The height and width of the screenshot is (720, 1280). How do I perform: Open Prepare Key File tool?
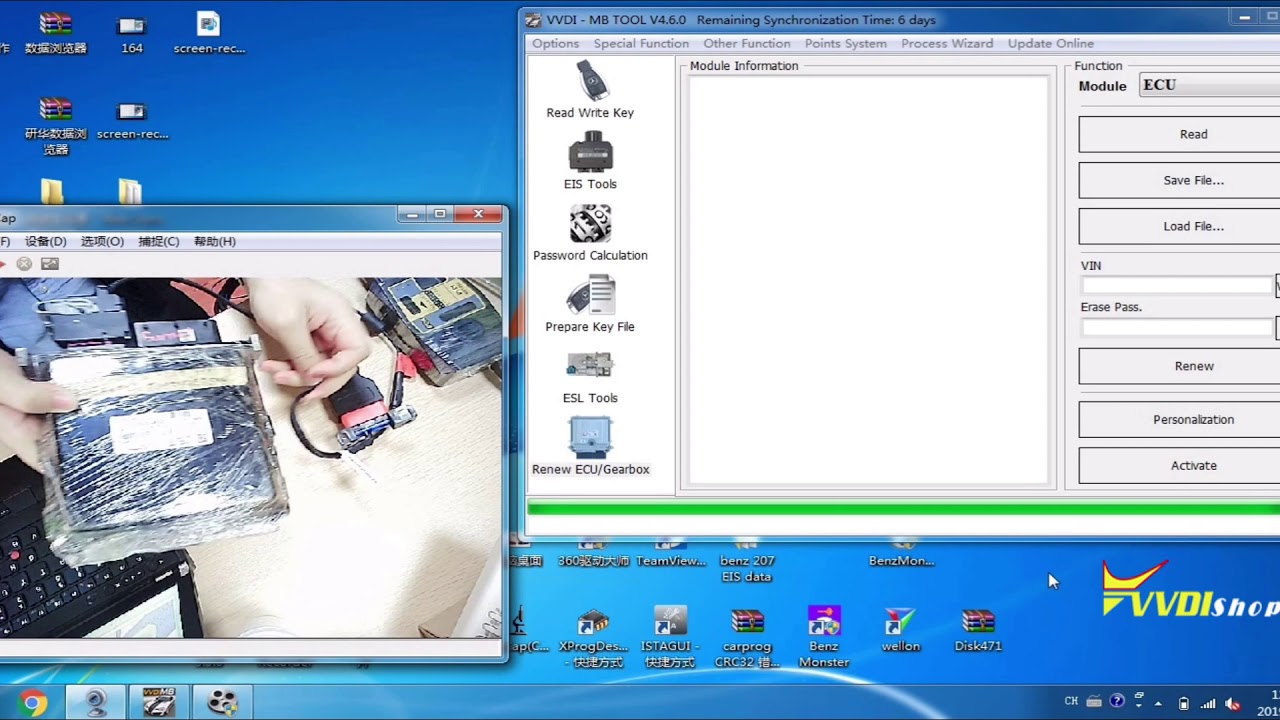(x=590, y=304)
